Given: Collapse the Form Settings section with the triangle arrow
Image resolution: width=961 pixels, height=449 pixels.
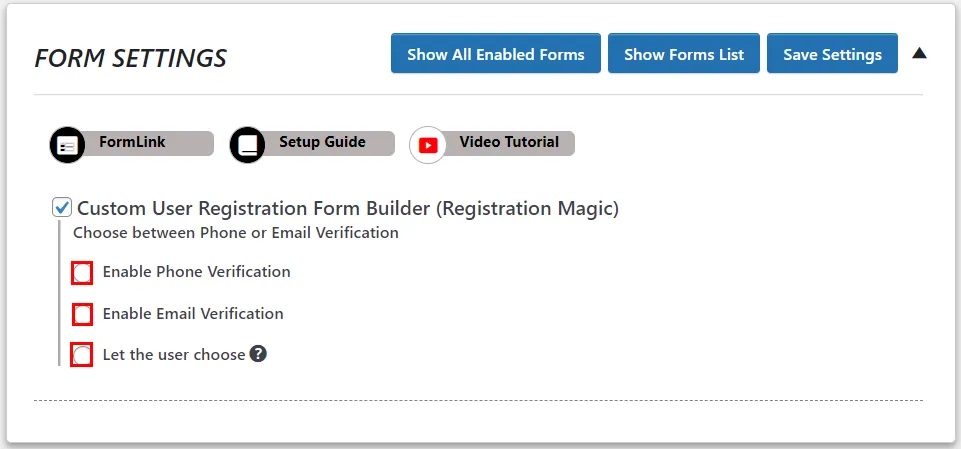Looking at the screenshot, I should pos(919,53).
